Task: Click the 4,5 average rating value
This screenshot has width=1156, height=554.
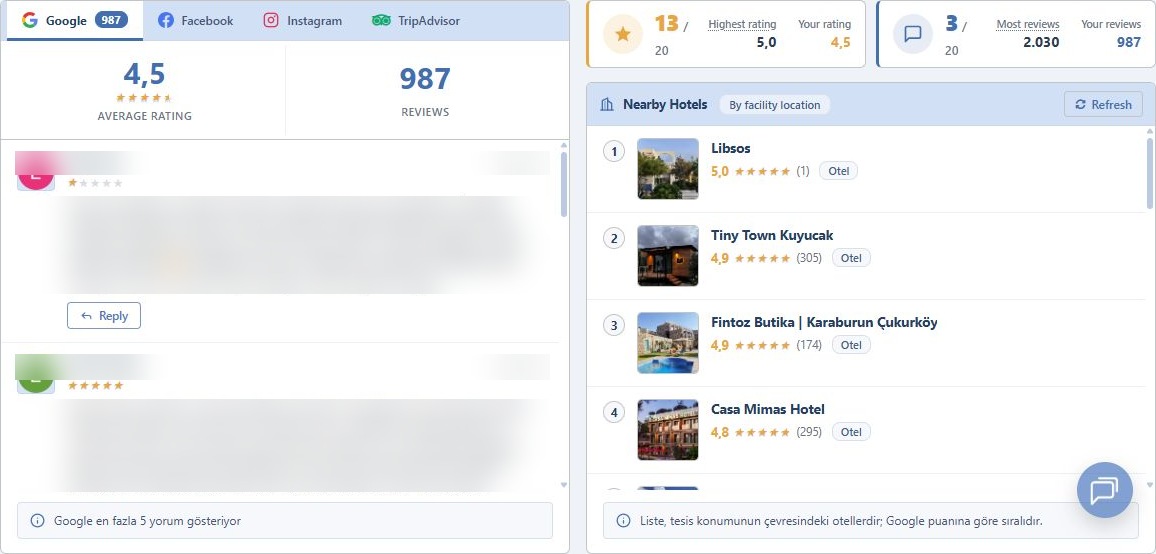Action: (144, 74)
